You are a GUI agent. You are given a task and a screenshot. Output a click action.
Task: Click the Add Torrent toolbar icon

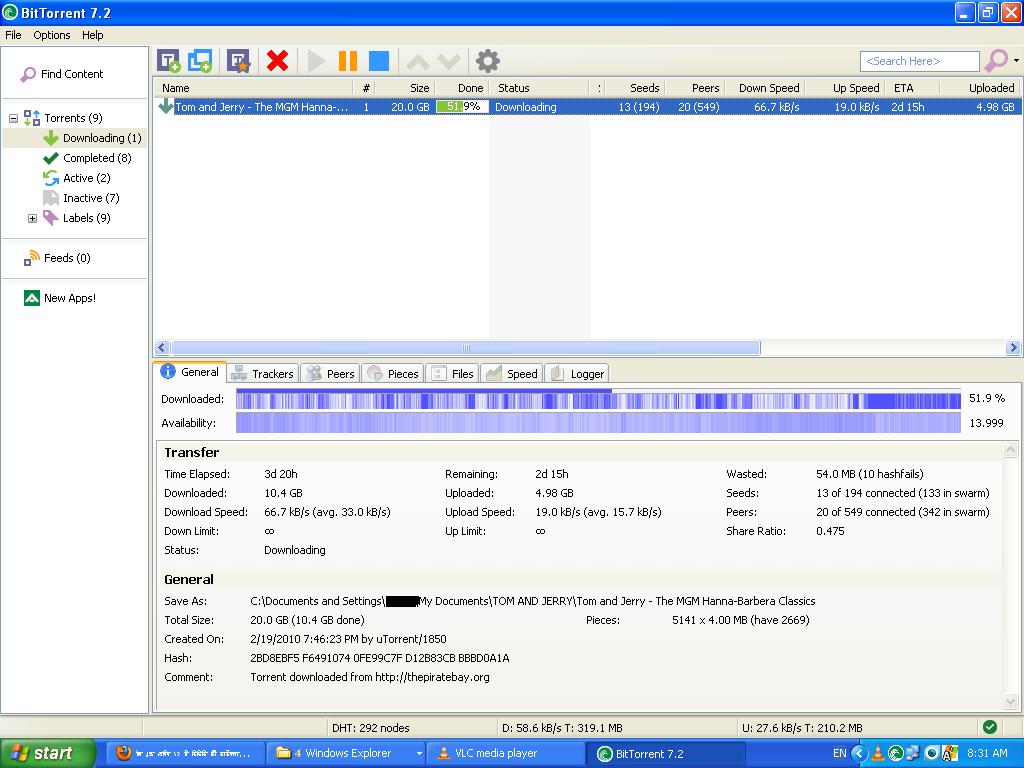pyautogui.click(x=169, y=61)
